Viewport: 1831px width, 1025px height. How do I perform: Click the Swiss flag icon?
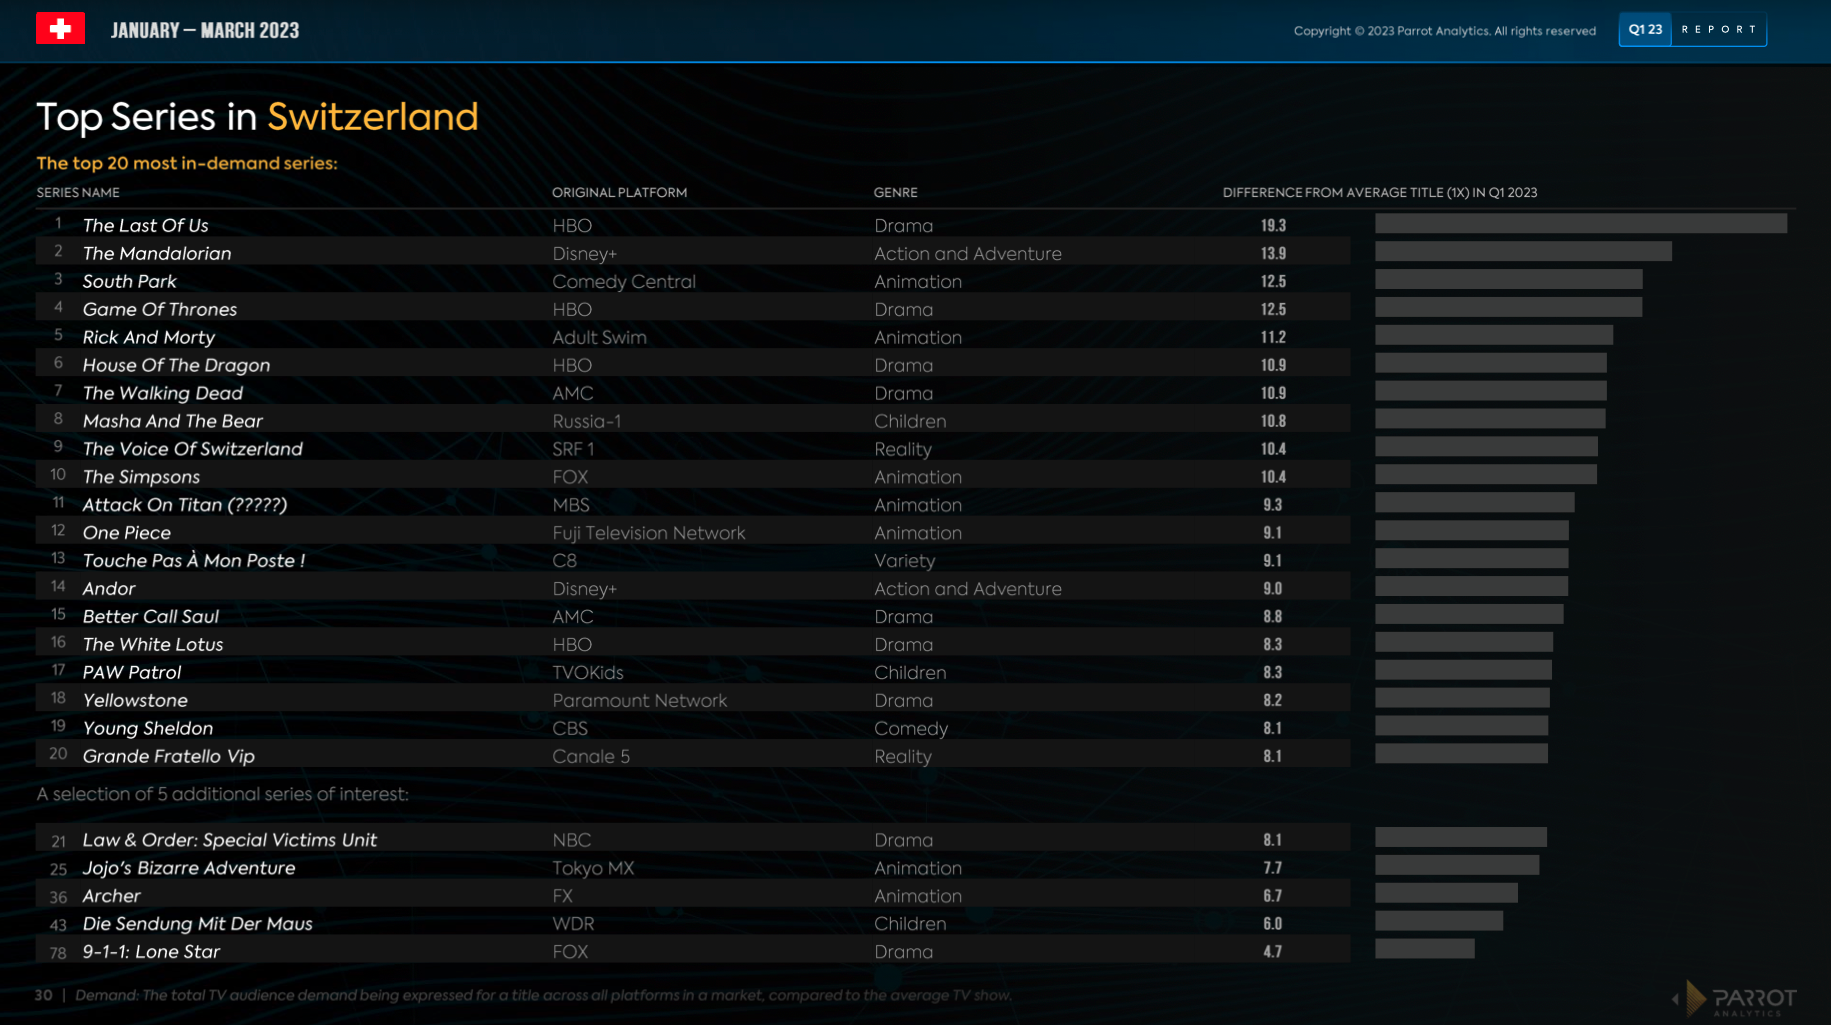[60, 28]
